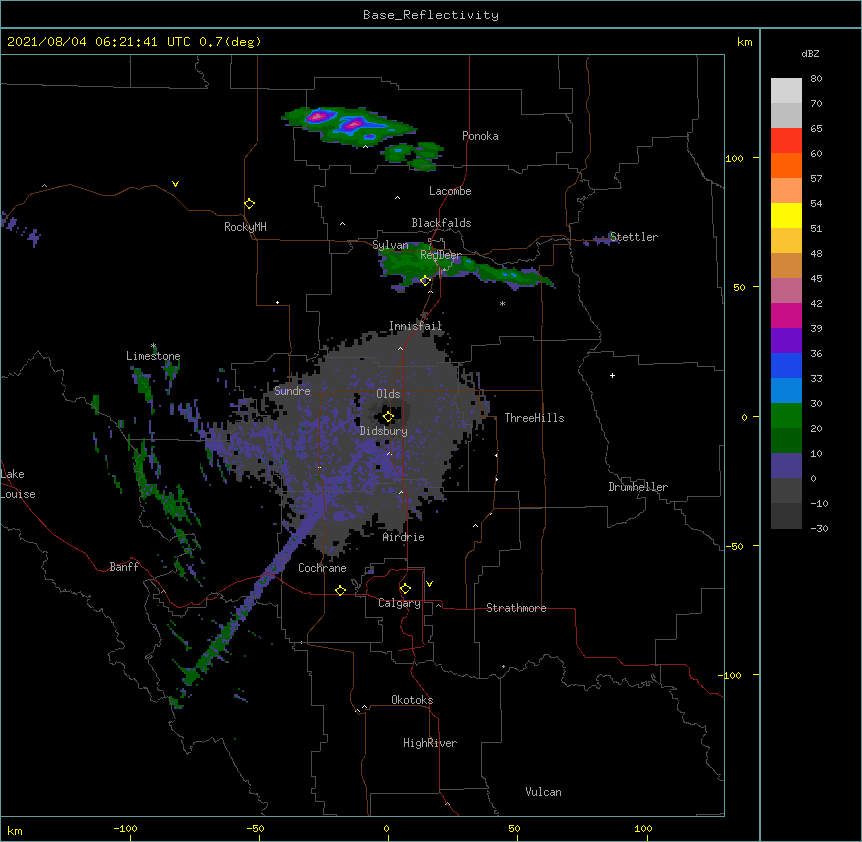This screenshot has width=862, height=842.
Task: Click the yellow V marker northwest of RockyMH
Action: pos(175,184)
